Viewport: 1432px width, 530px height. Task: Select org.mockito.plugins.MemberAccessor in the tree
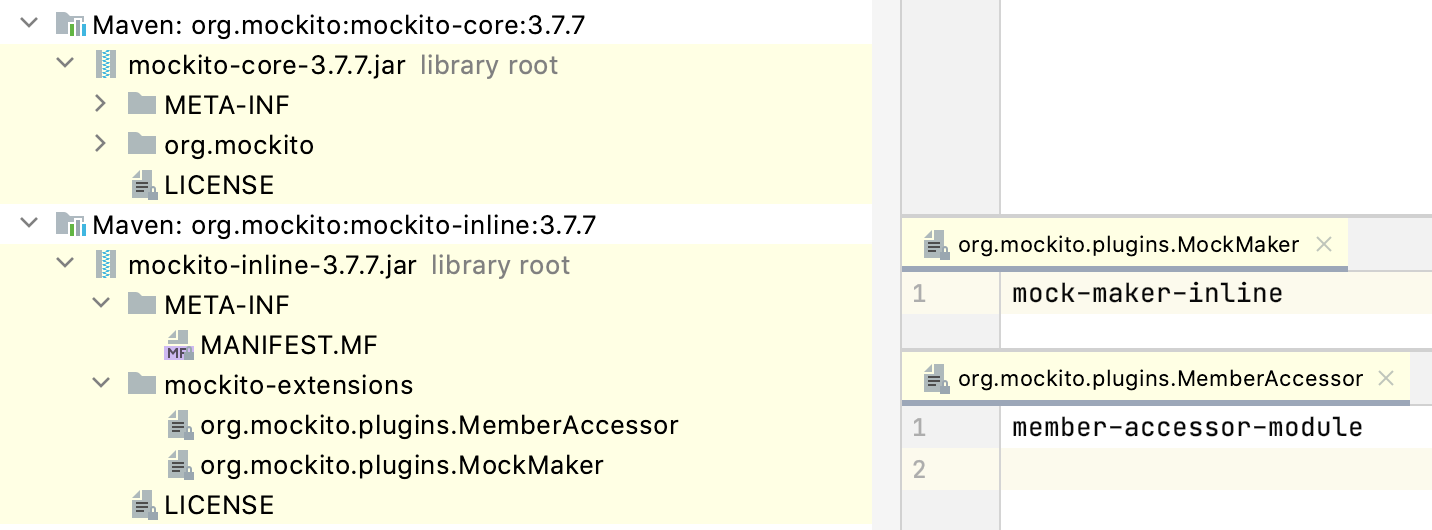439,425
